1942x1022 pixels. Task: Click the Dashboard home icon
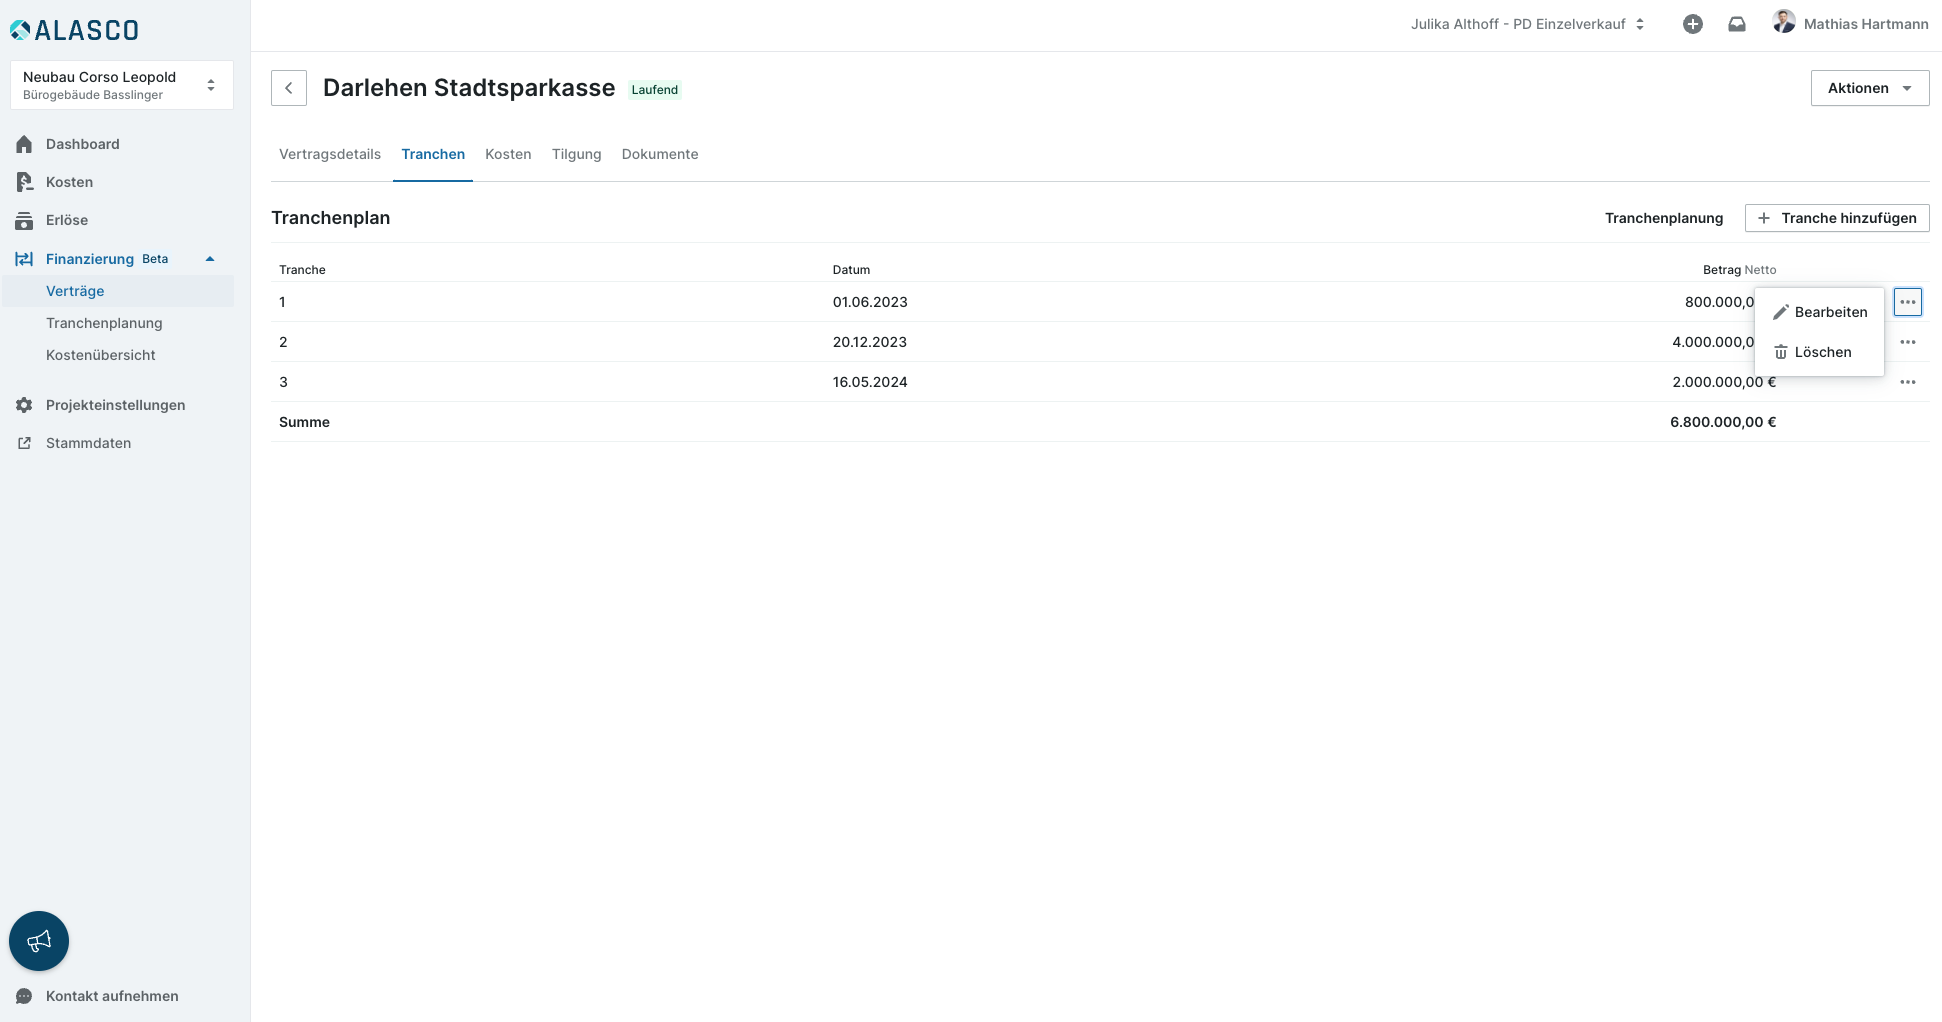click(x=25, y=144)
